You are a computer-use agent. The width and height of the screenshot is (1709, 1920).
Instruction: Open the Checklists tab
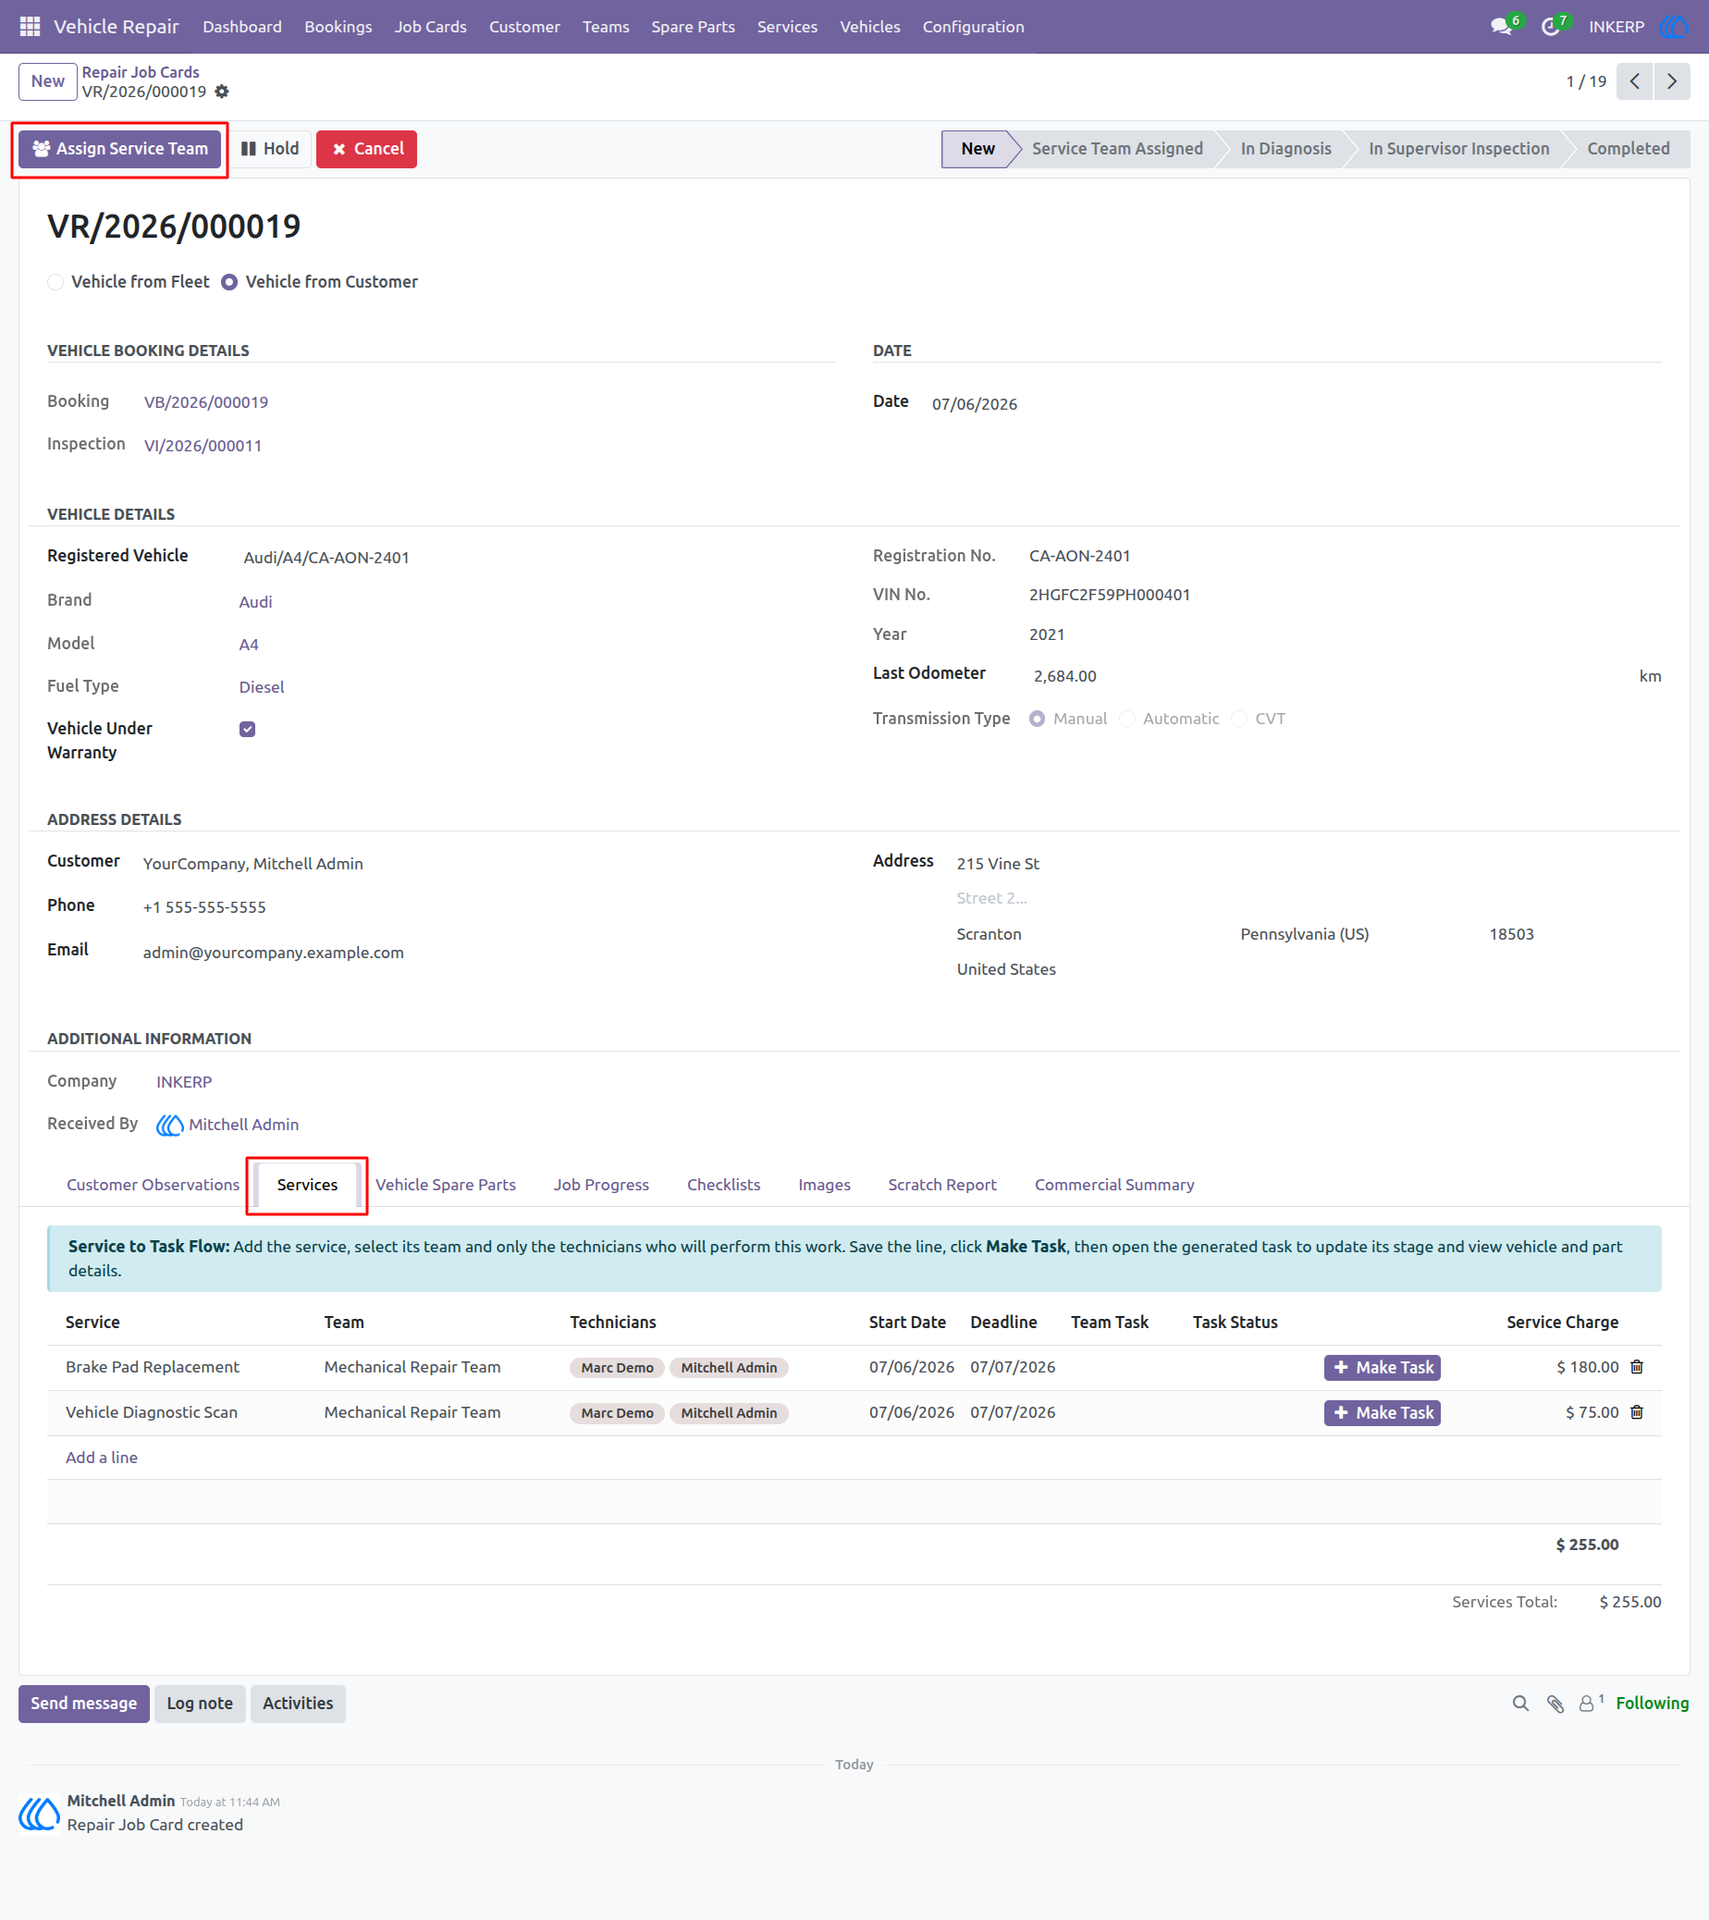pyautogui.click(x=723, y=1184)
